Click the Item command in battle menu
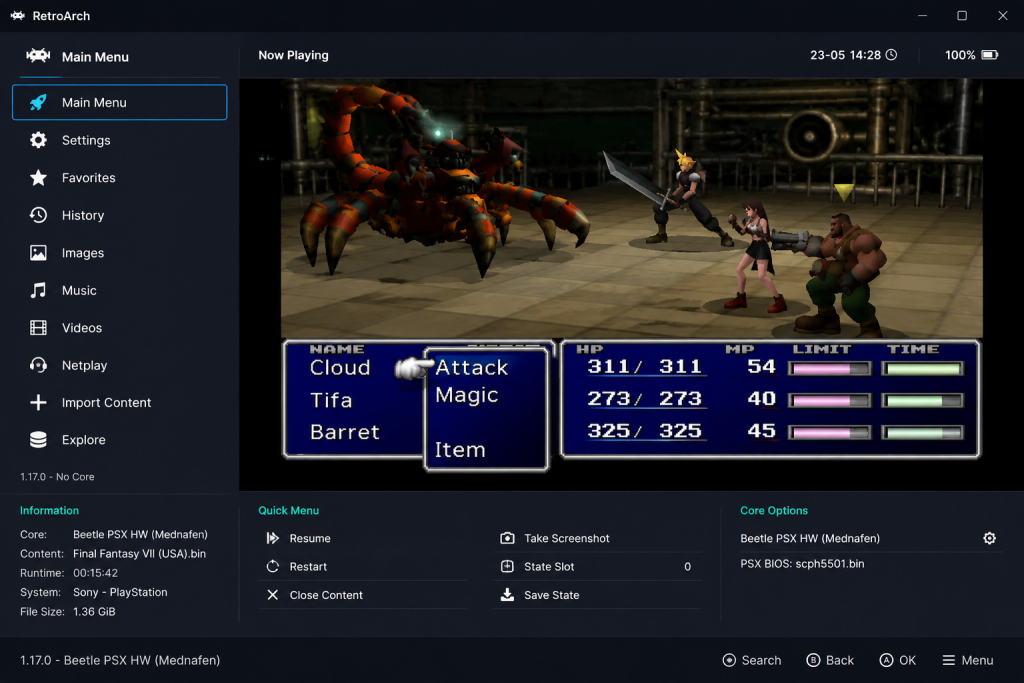The height and width of the screenshot is (683, 1024). click(460, 450)
